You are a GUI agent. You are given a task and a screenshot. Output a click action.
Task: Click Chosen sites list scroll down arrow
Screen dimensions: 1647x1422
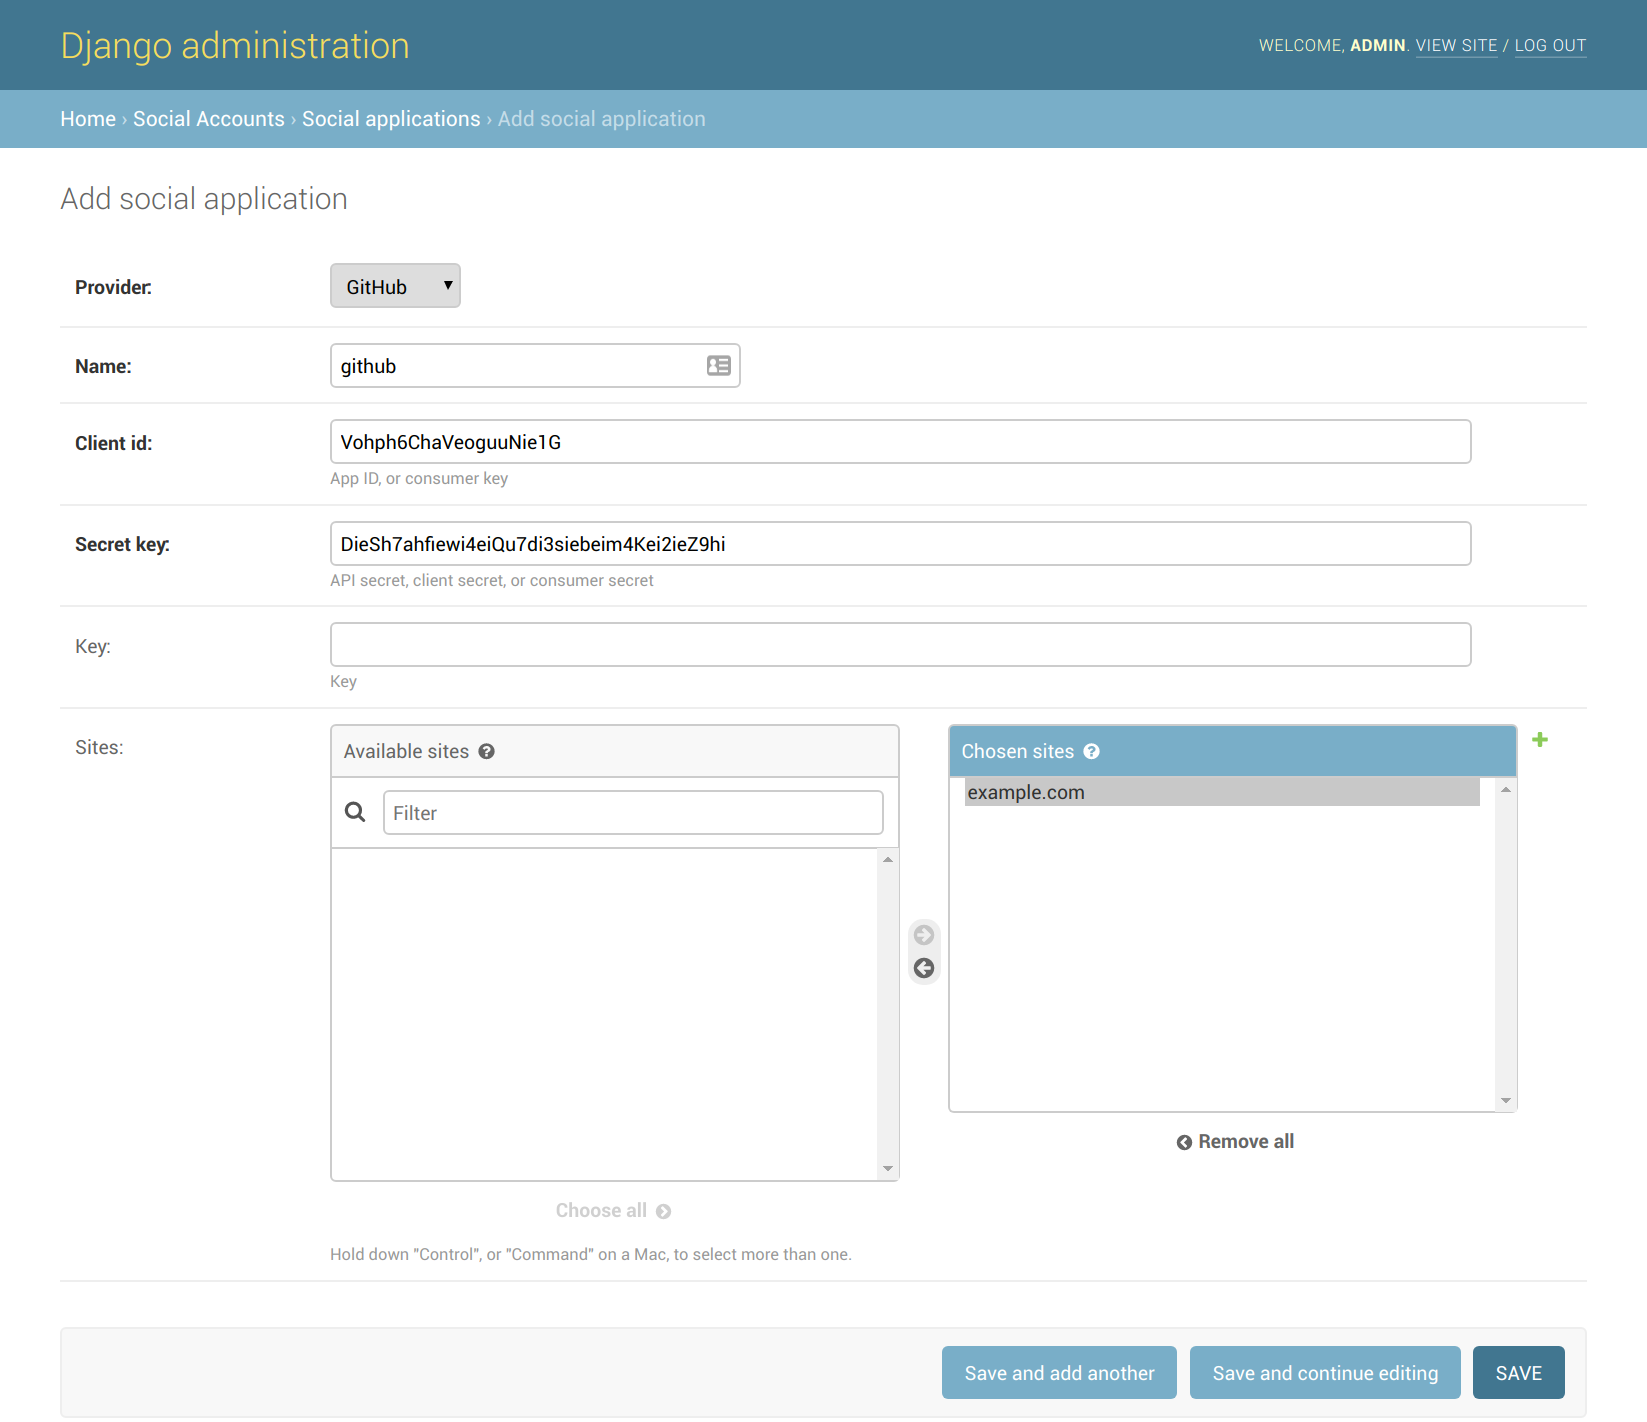(x=1506, y=1100)
